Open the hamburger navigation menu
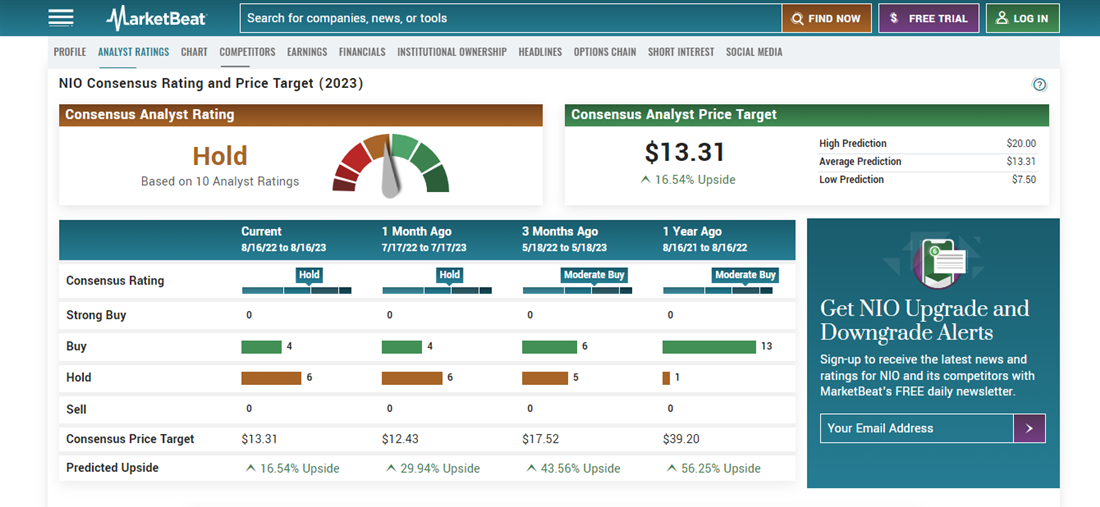1100x507 pixels. pyautogui.click(x=61, y=18)
